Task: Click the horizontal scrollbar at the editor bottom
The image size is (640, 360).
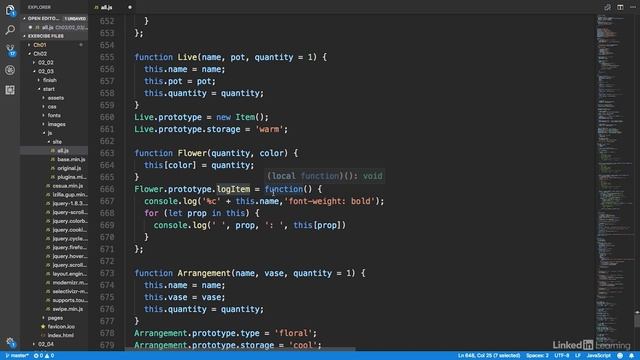Action: tap(240, 349)
